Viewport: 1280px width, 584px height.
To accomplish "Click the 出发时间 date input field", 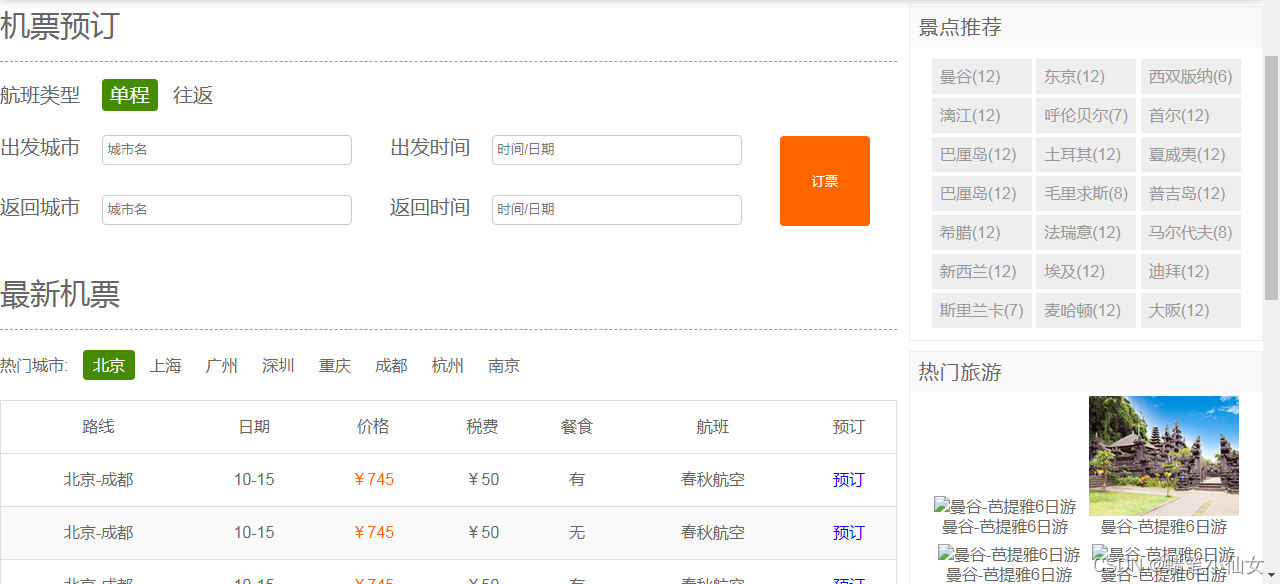I will click(616, 149).
